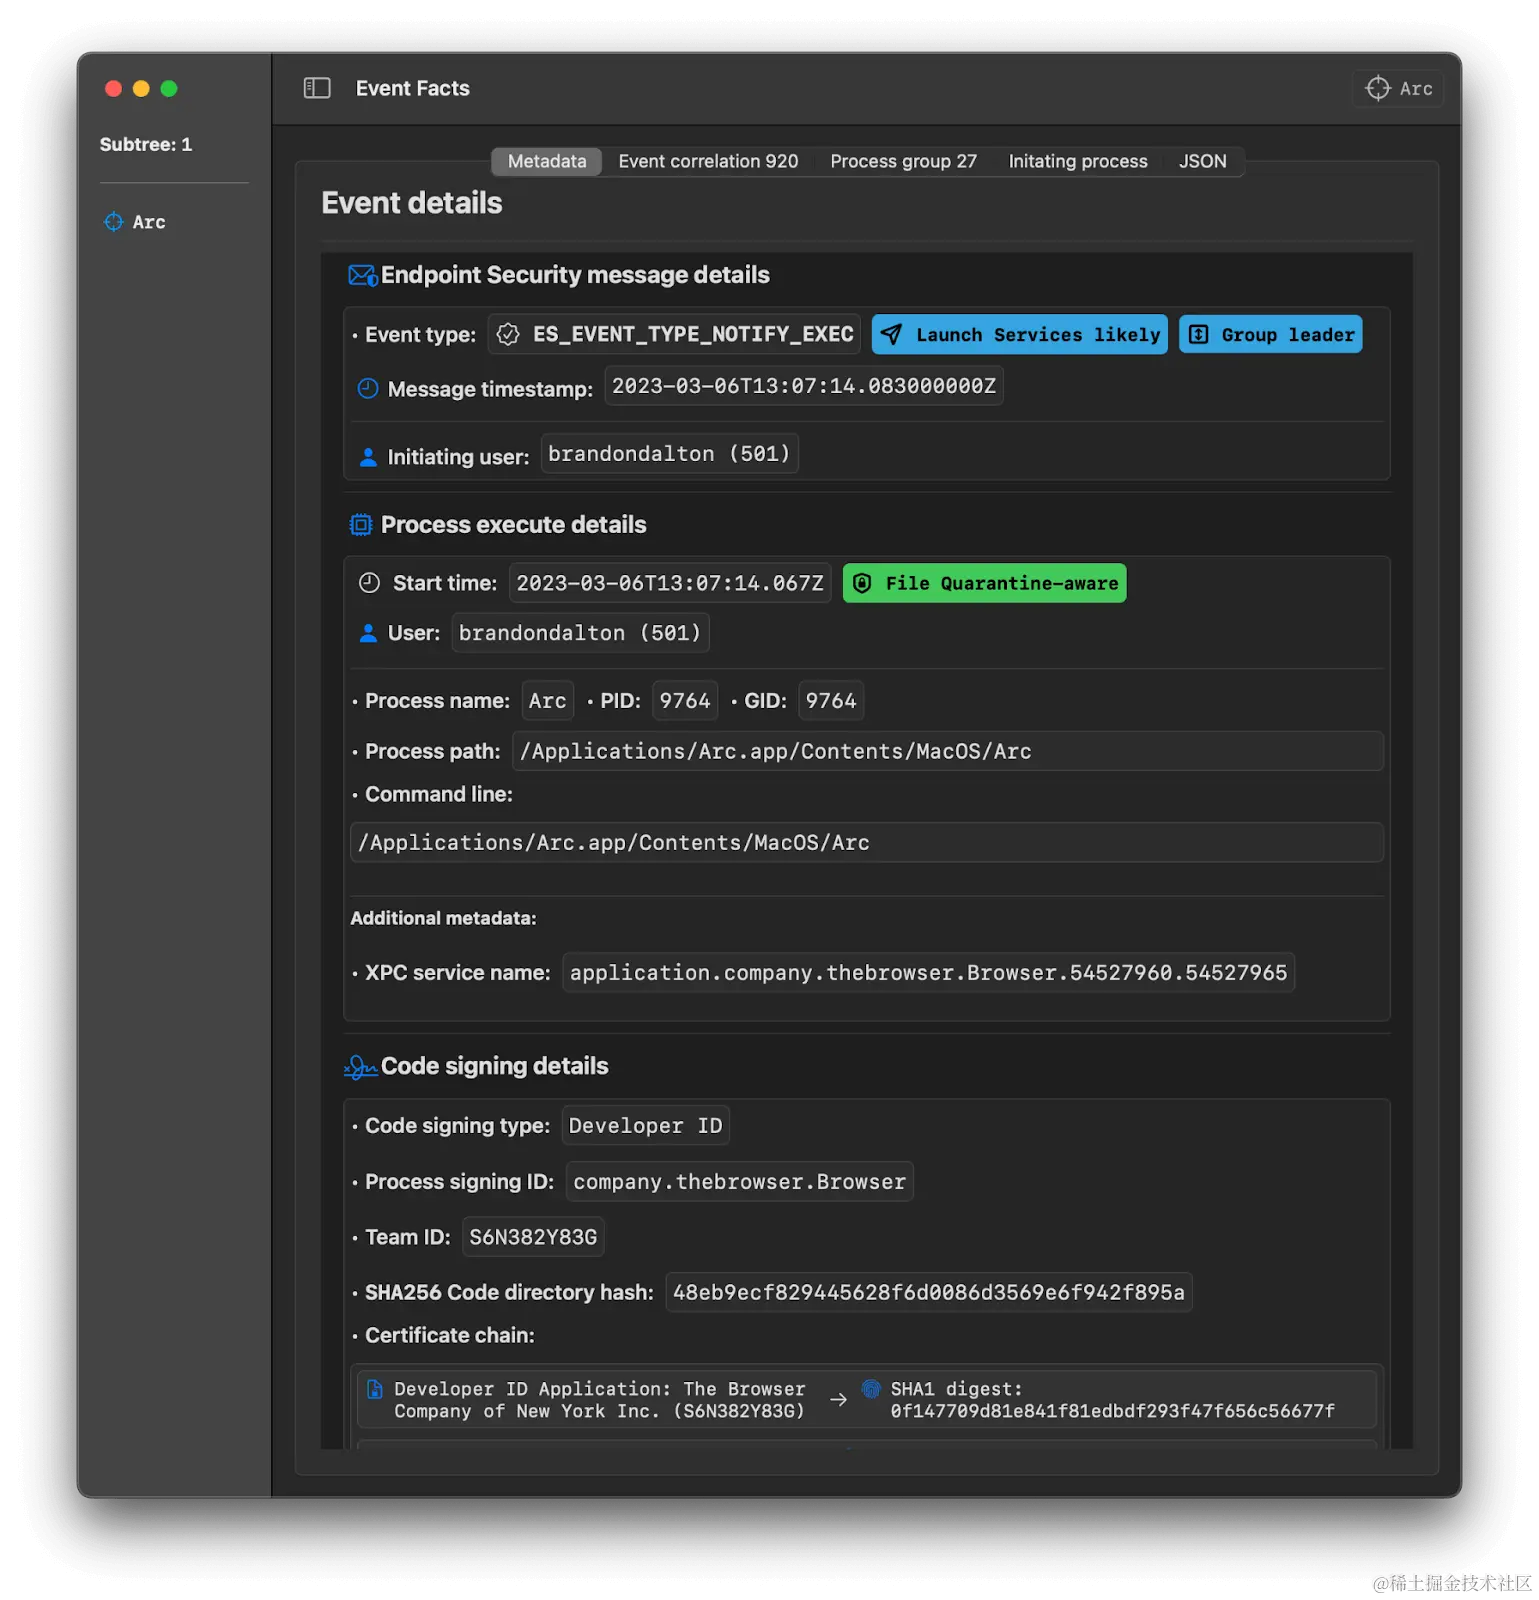Open the Event correlation 920 tab
Image resolution: width=1539 pixels, height=1600 pixels.
pos(708,161)
